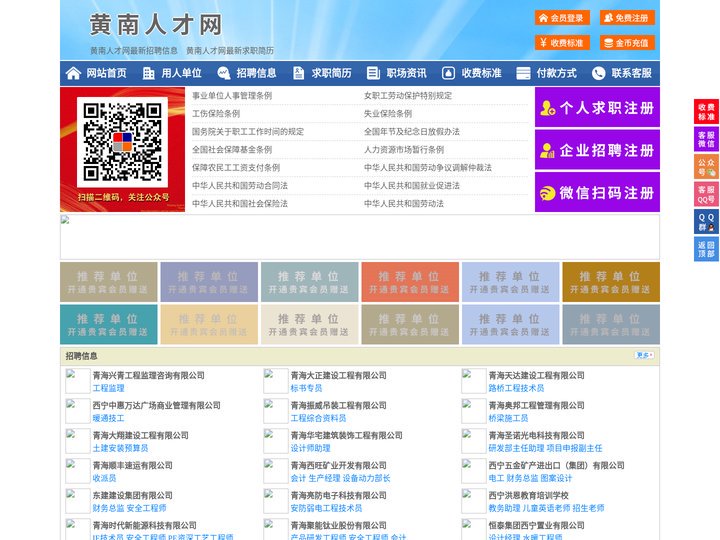Open 青海天达建设工程有限公司 company
Screen dimensions: 720x540
[x=536, y=375]
